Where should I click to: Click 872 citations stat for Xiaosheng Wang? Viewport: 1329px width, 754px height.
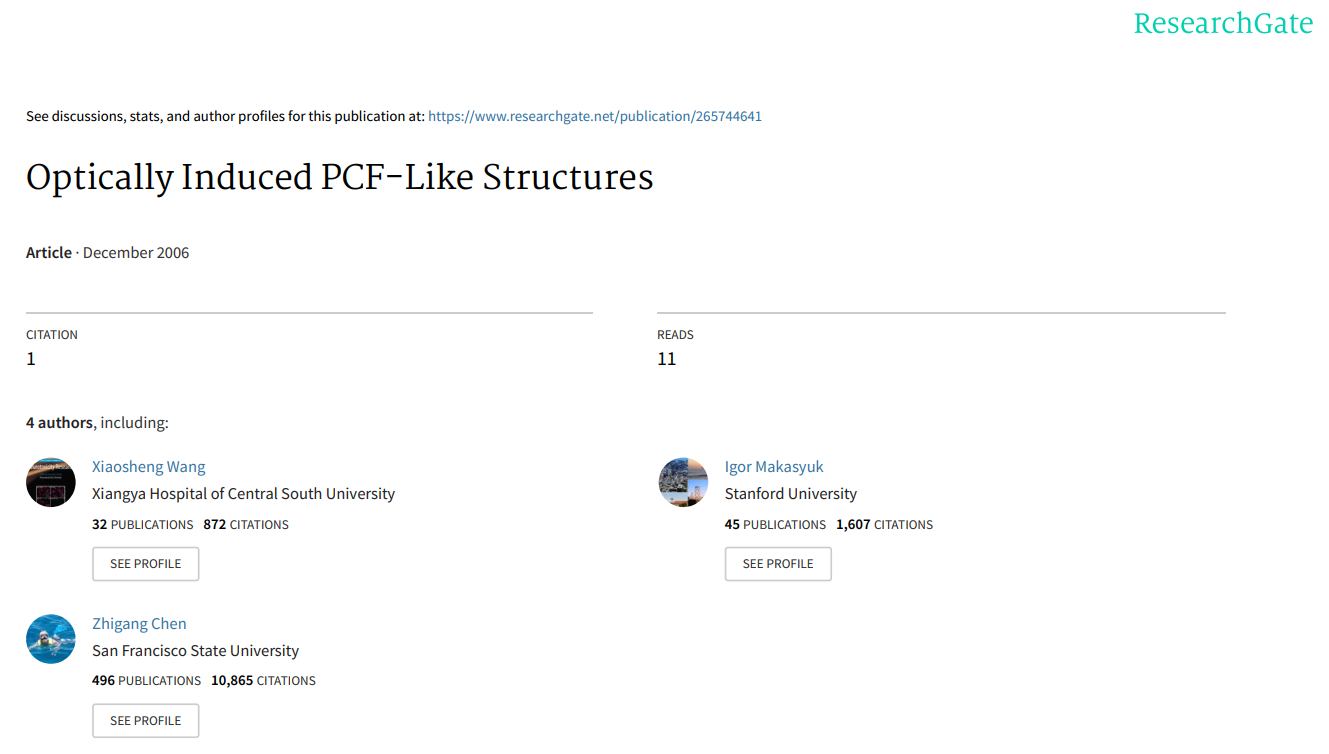tap(246, 525)
